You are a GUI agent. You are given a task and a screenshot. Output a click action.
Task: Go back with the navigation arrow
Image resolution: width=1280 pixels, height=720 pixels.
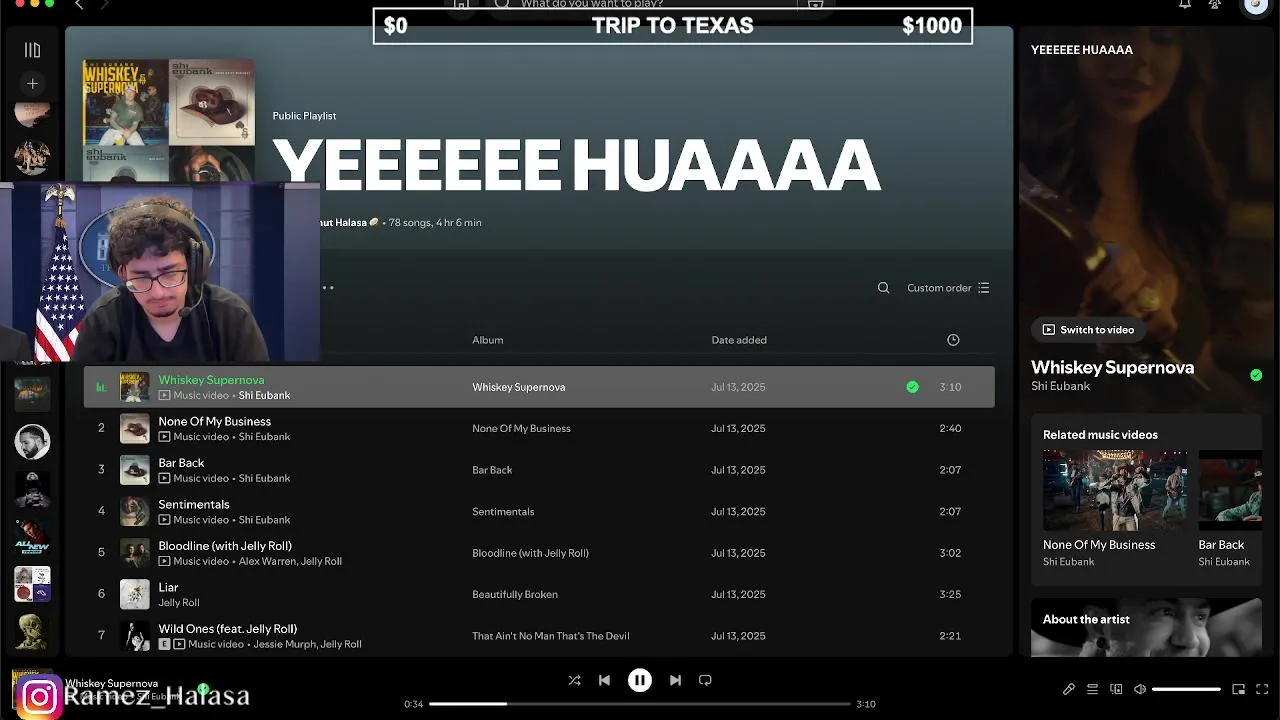(79, 5)
